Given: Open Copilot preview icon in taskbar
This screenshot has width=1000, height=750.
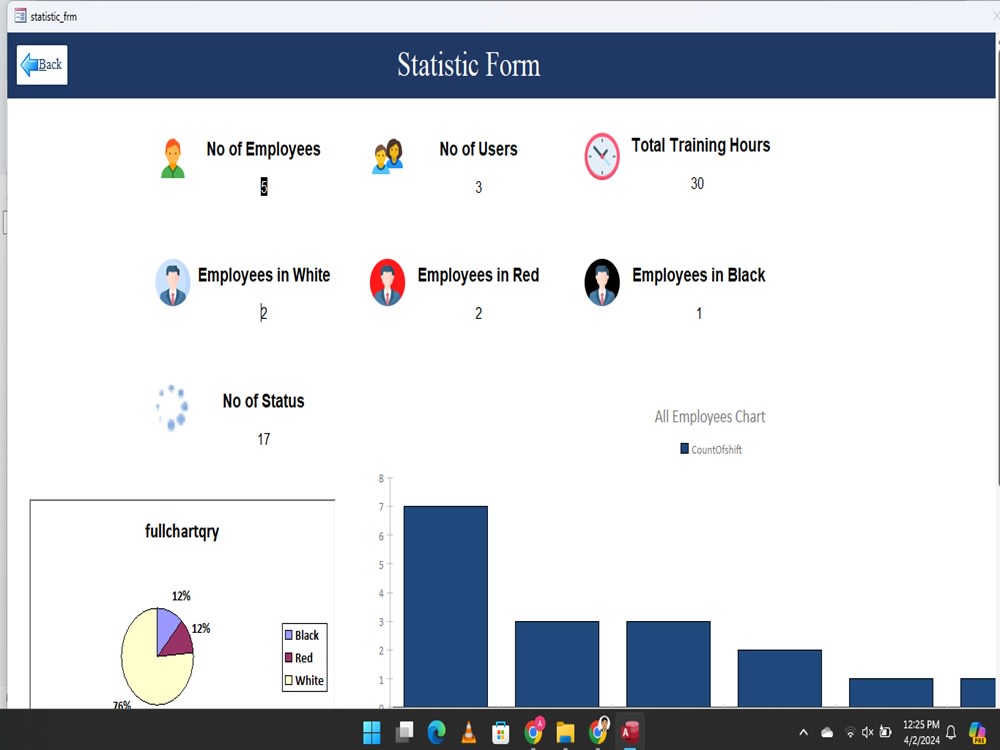Looking at the screenshot, I should click(x=977, y=733).
